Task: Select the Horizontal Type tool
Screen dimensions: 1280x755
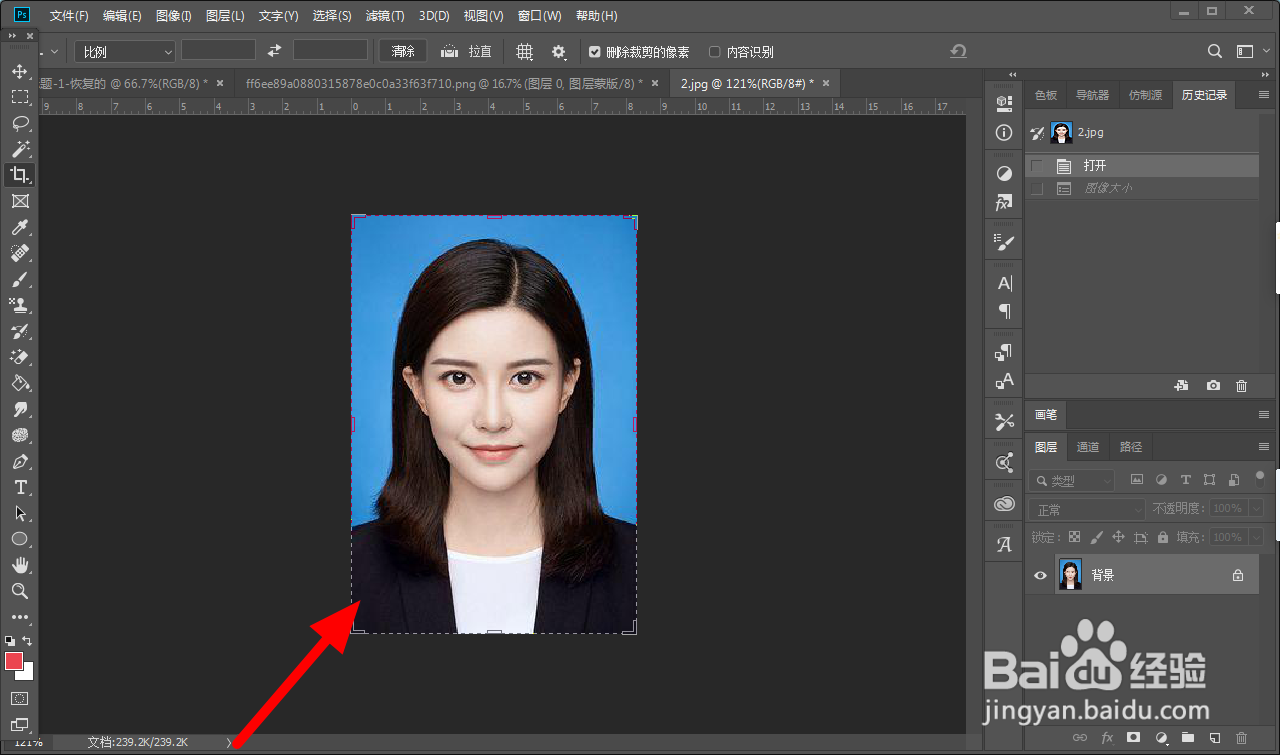Action: click(19, 487)
